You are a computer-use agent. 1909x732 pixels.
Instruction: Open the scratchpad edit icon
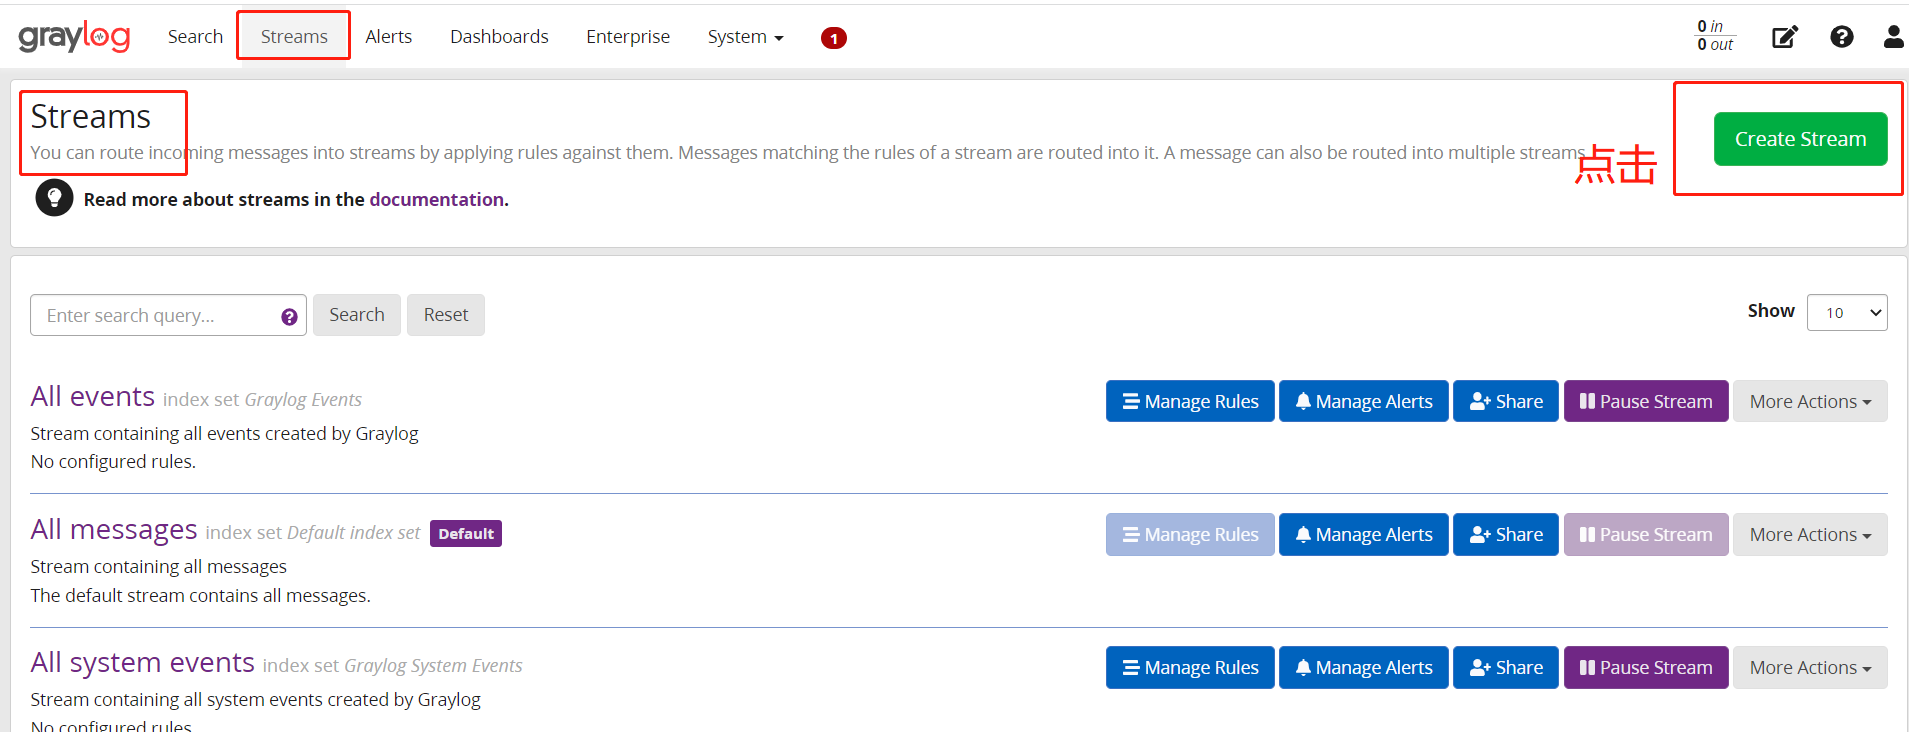coord(1785,37)
